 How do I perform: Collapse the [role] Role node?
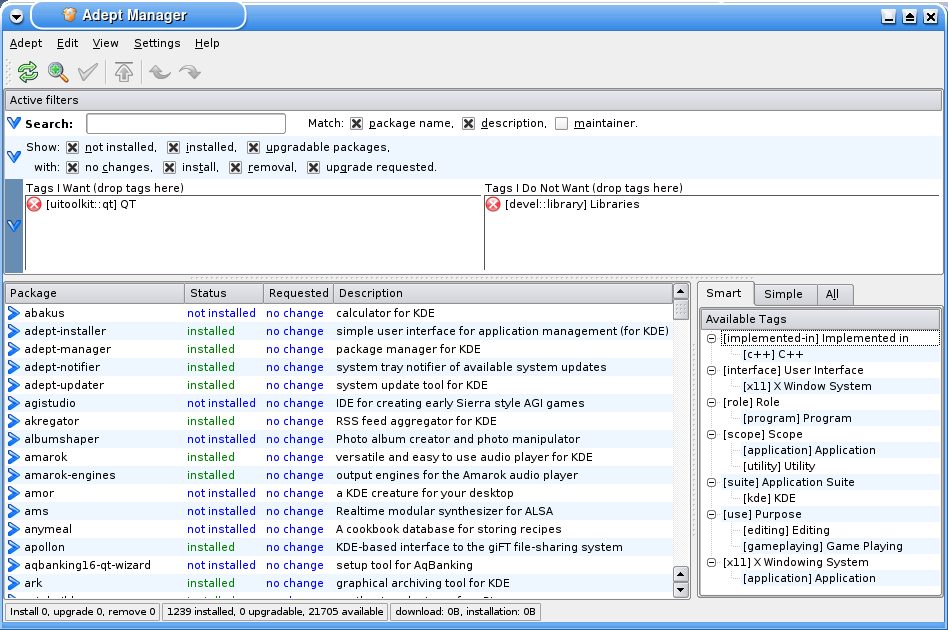click(x=712, y=403)
